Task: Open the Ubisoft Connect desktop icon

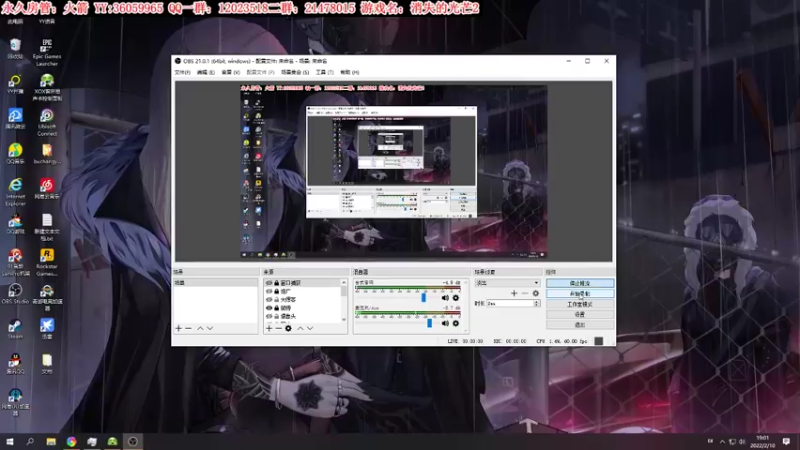Action: 46,122
